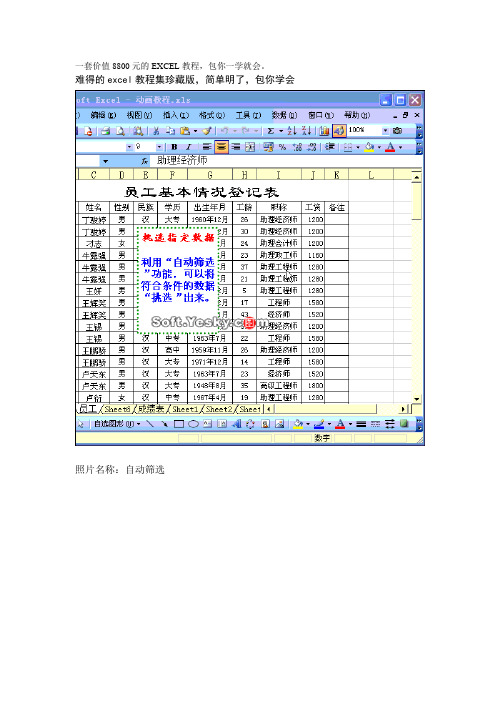Select the Arrow drawing tool

(x=164, y=424)
